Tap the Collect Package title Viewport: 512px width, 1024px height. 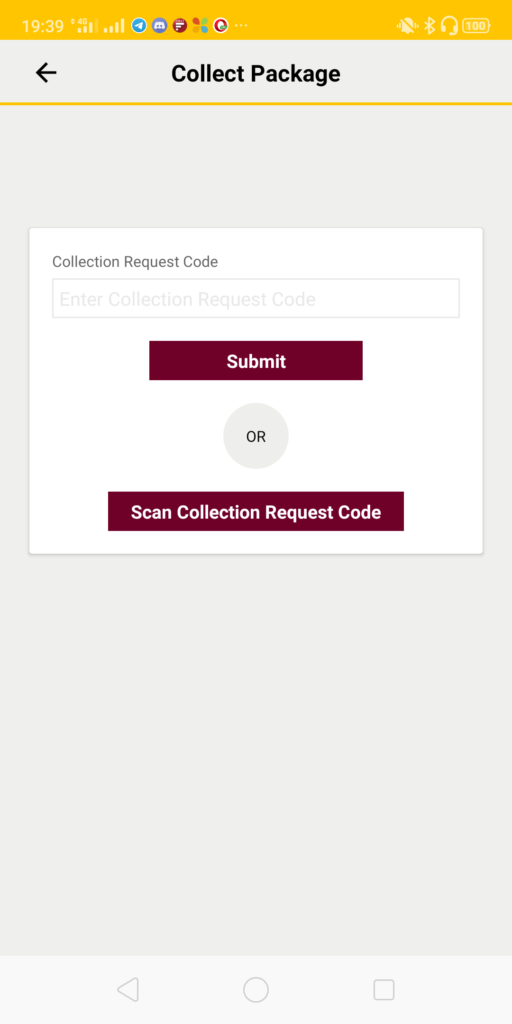tap(256, 74)
